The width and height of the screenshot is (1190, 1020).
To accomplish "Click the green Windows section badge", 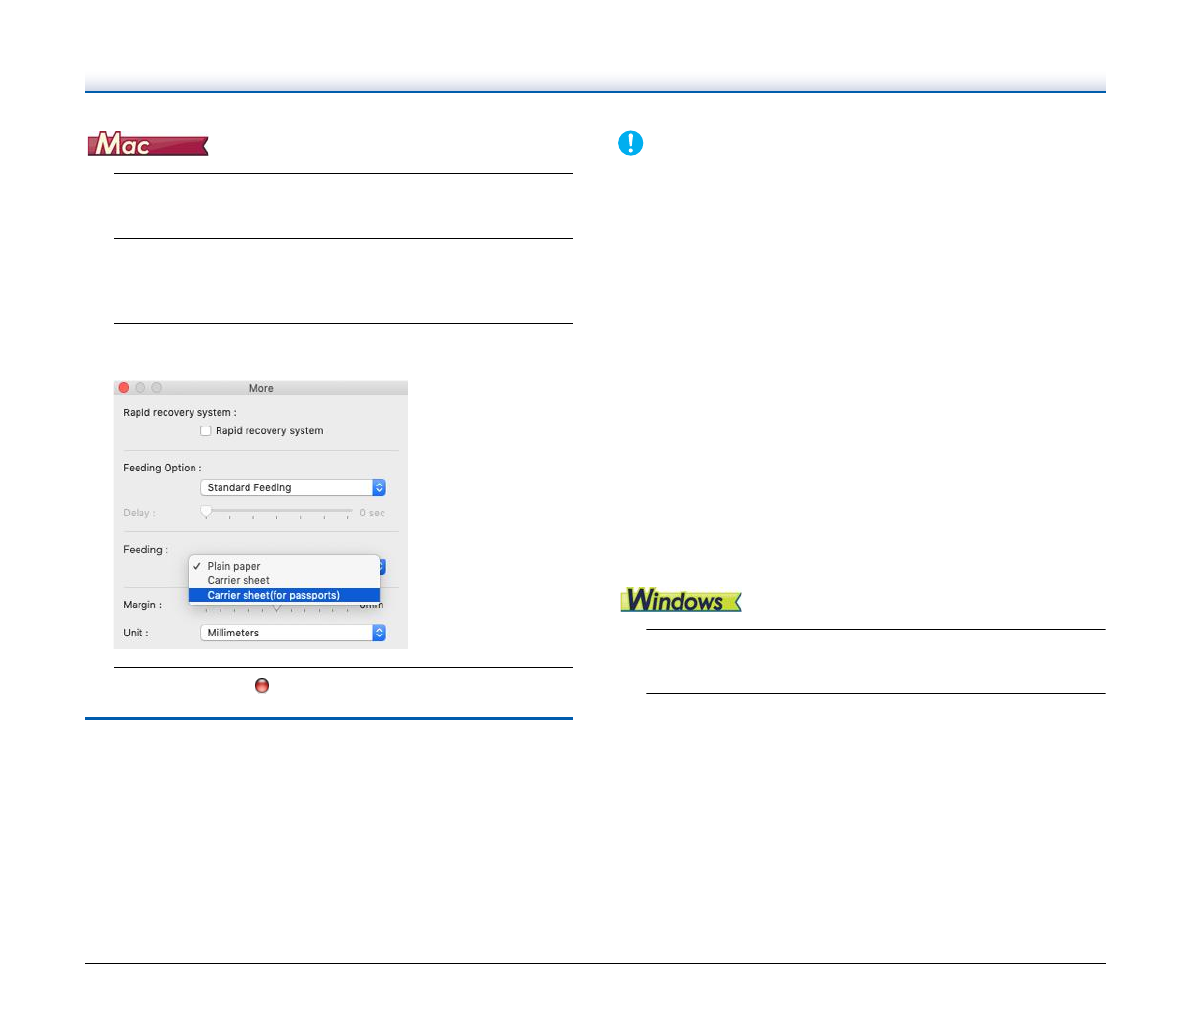I will tap(680, 600).
